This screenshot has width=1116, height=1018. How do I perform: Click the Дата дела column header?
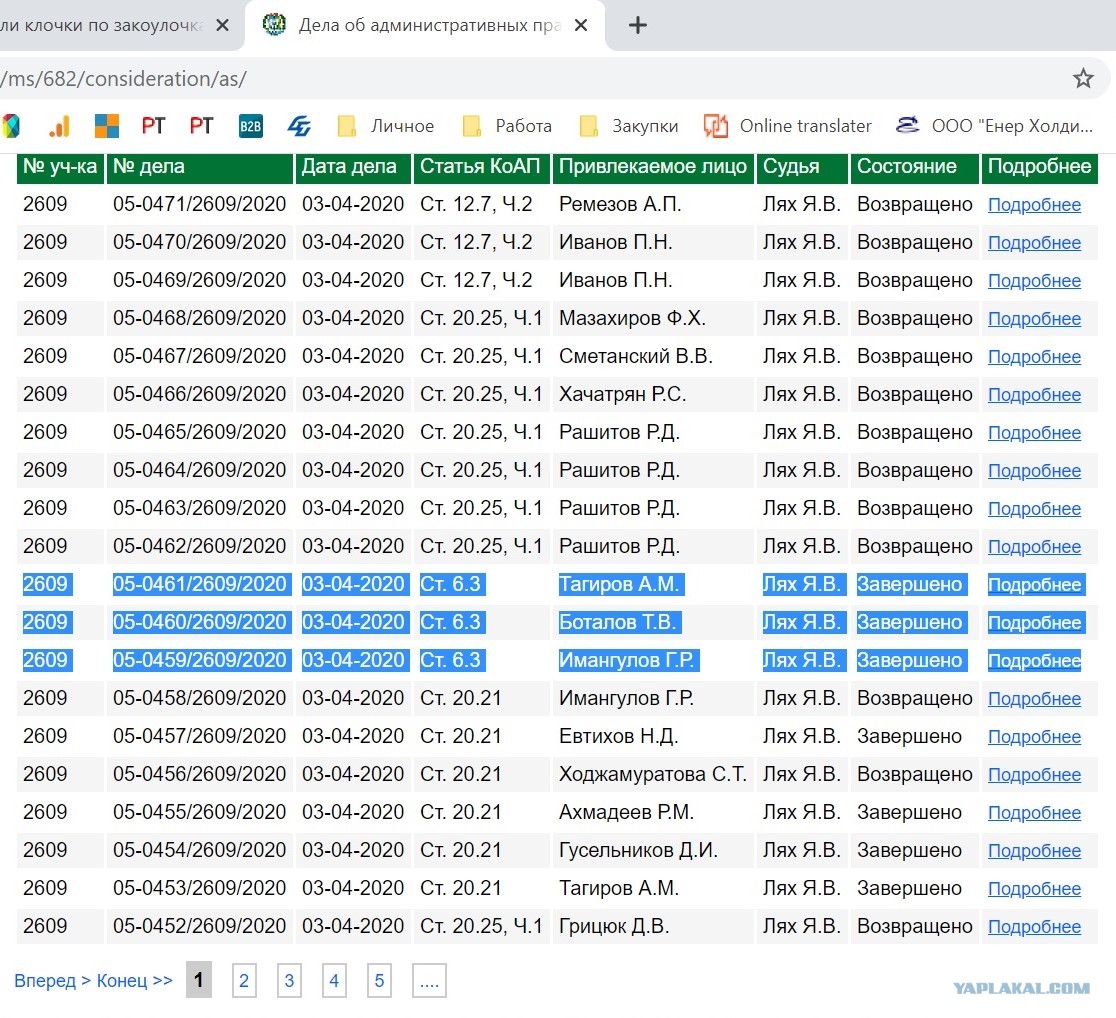pos(354,167)
